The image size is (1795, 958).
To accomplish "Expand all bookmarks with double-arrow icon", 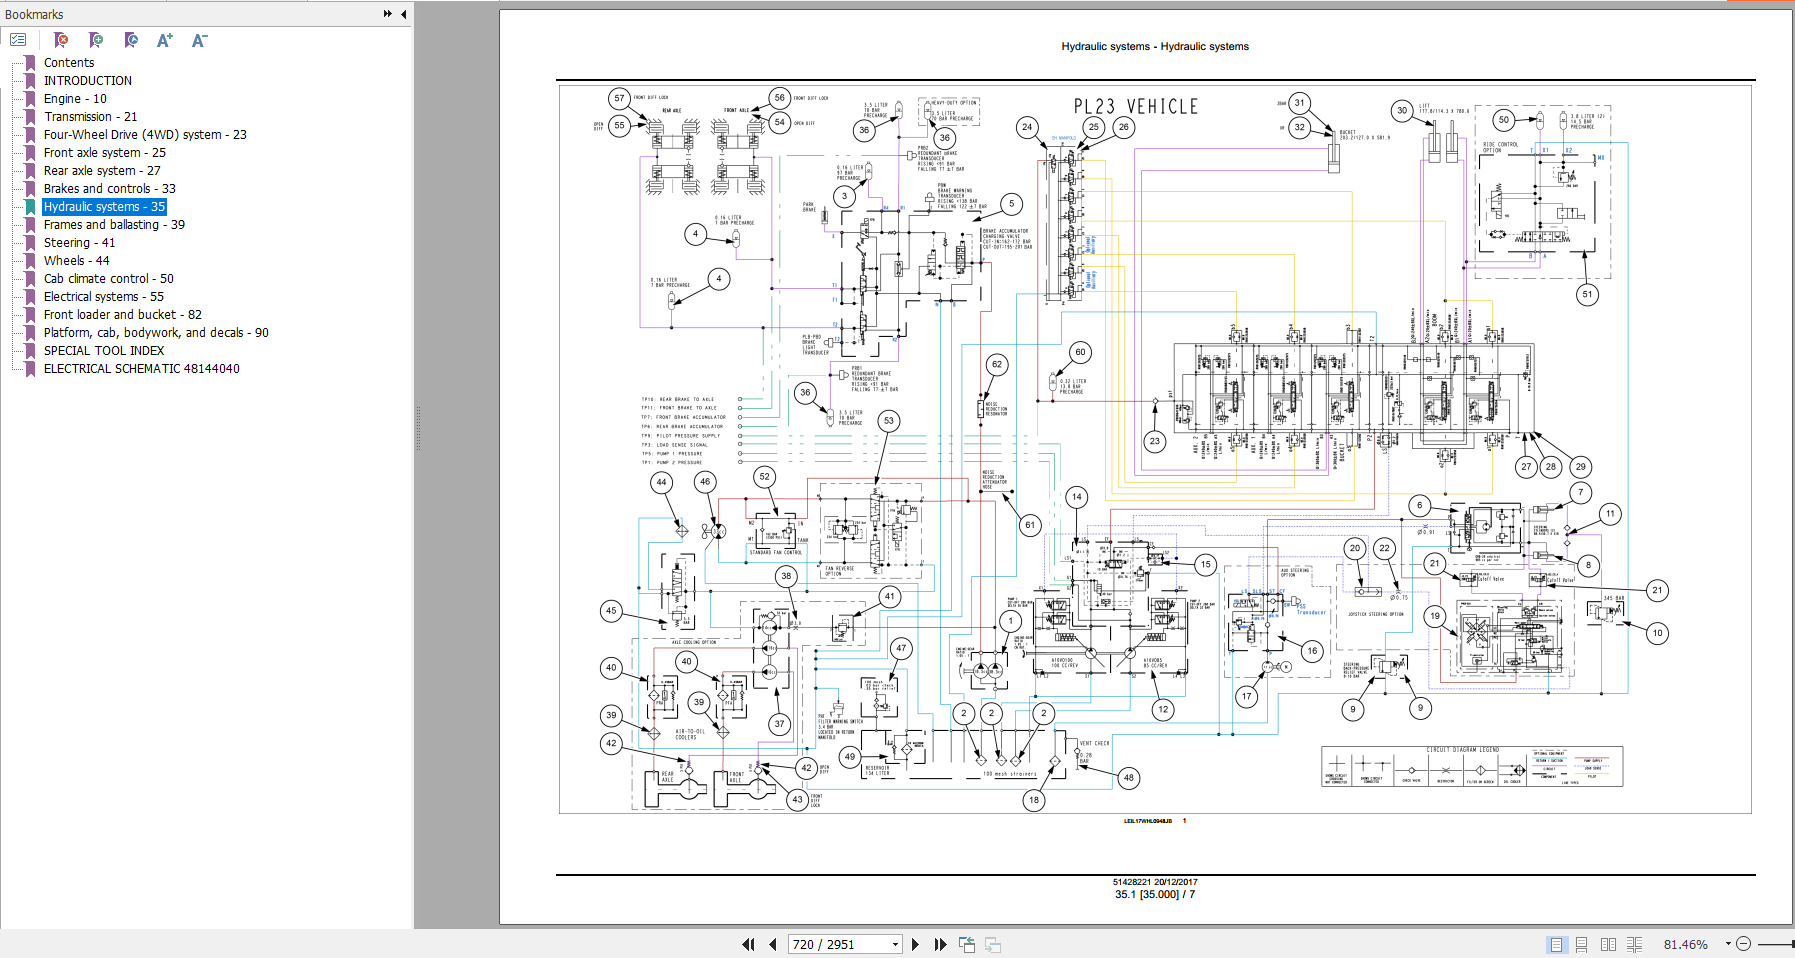I will point(388,14).
